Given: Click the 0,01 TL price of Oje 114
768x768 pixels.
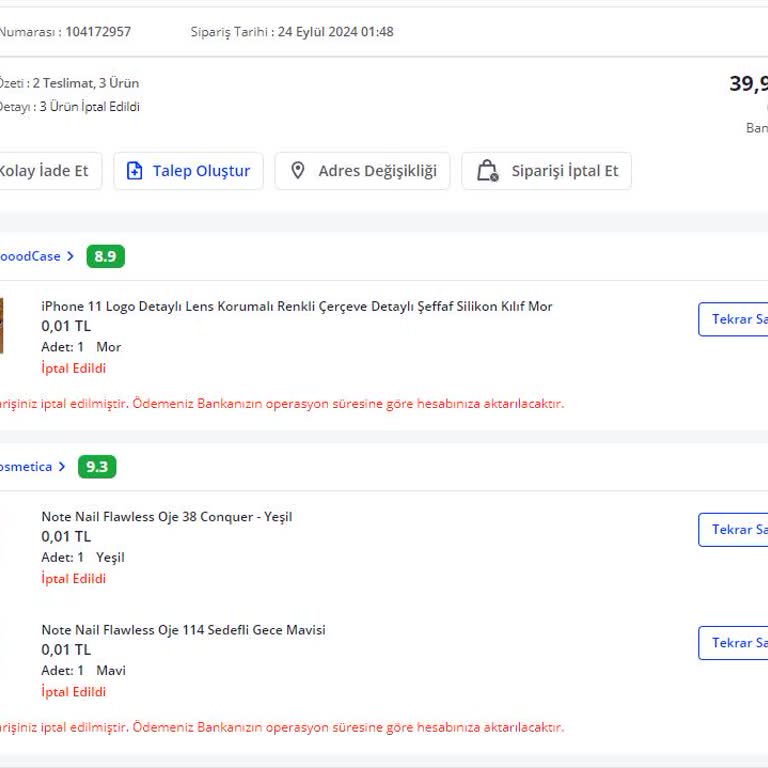Looking at the screenshot, I should click(66, 650).
